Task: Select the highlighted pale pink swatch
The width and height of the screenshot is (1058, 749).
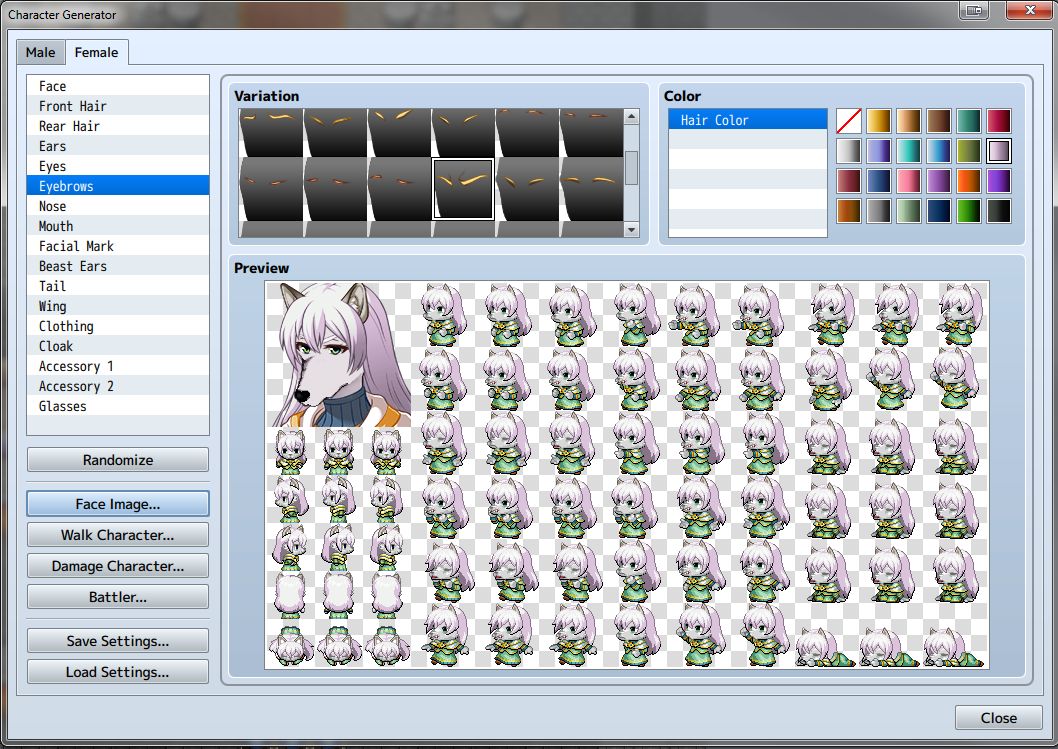Action: (999, 151)
